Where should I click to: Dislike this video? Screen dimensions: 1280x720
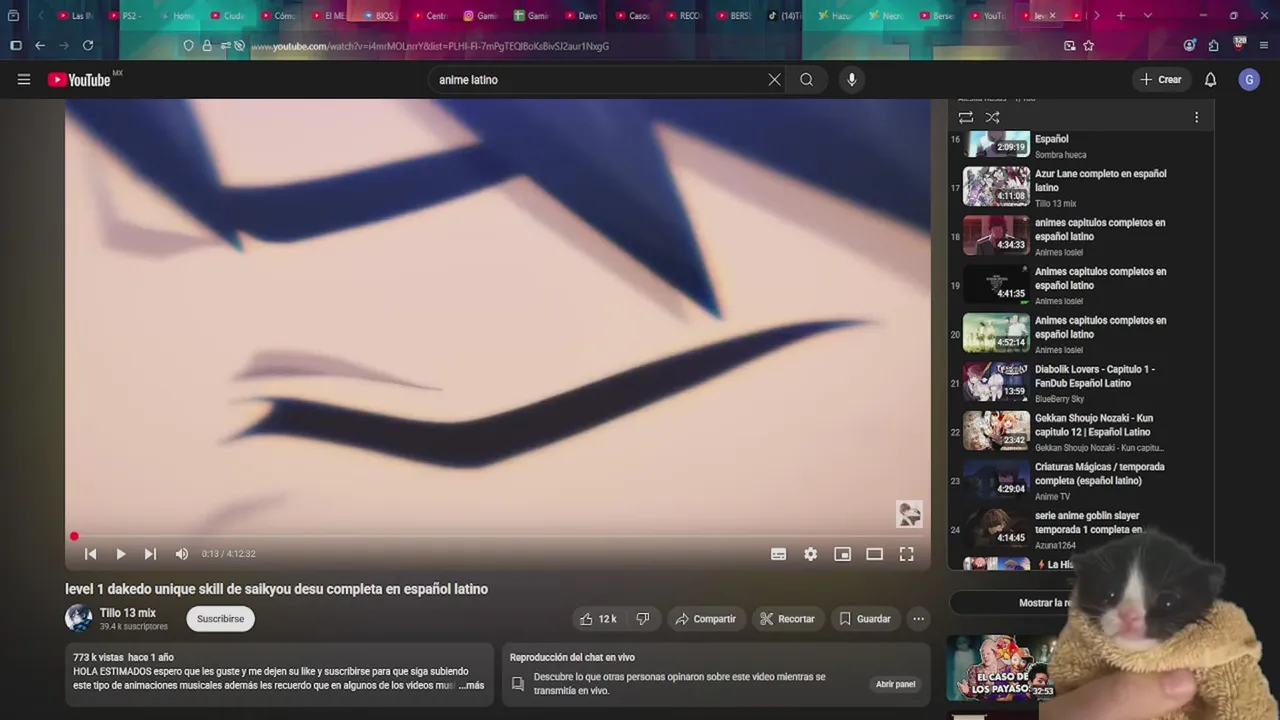coord(643,619)
